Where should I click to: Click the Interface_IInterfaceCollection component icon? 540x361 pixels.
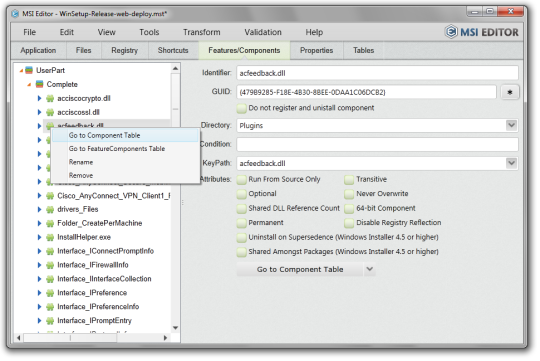click(x=50, y=279)
